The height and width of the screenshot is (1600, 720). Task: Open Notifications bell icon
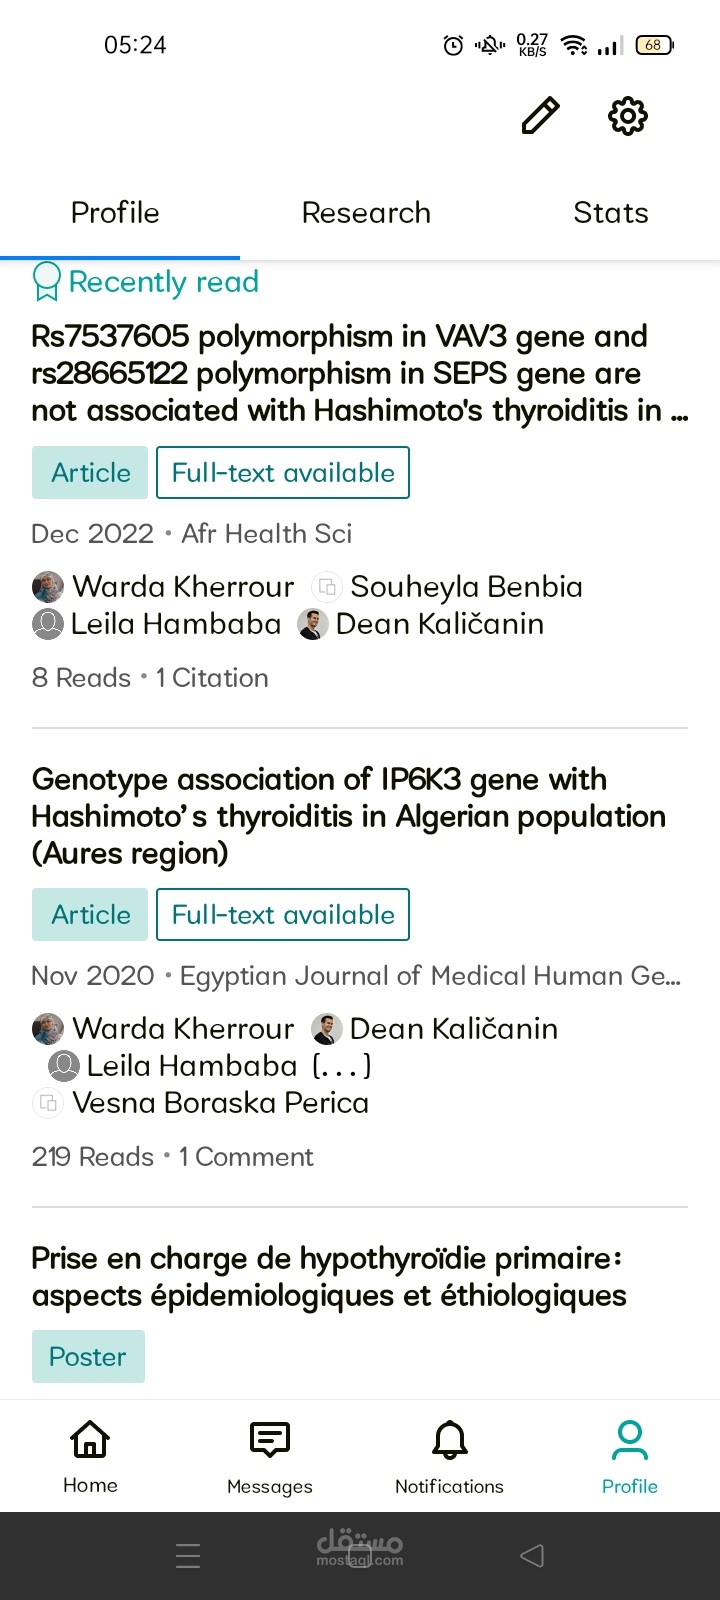pyautogui.click(x=450, y=1439)
